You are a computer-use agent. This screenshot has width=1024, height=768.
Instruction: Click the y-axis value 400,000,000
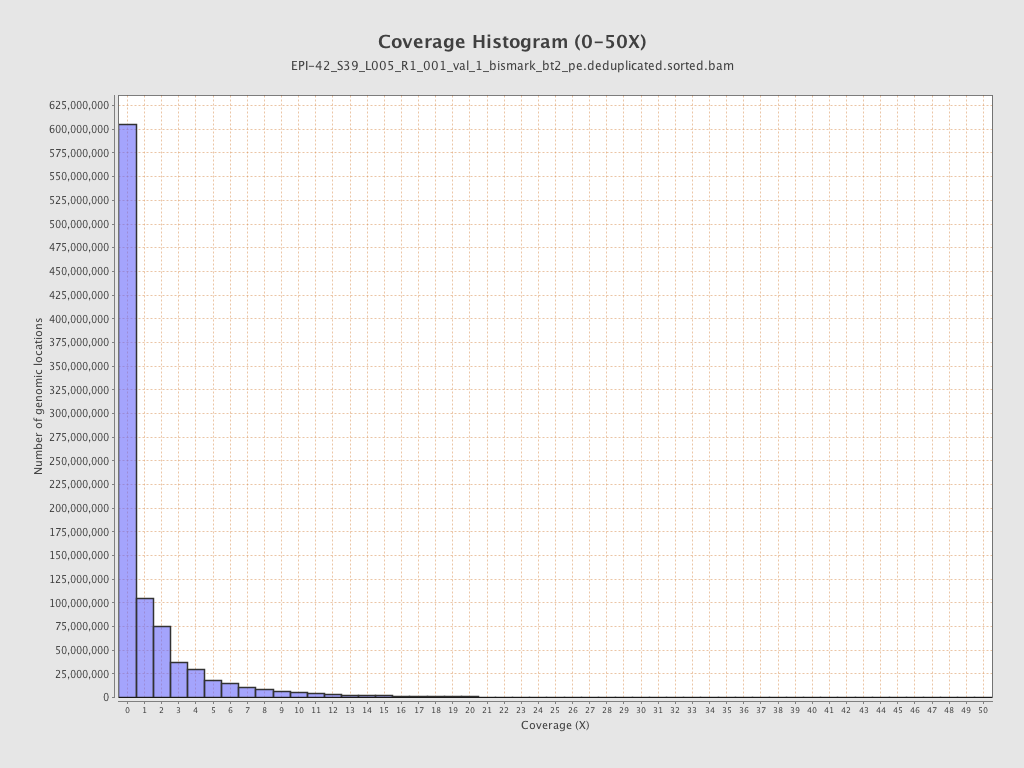[x=79, y=319]
